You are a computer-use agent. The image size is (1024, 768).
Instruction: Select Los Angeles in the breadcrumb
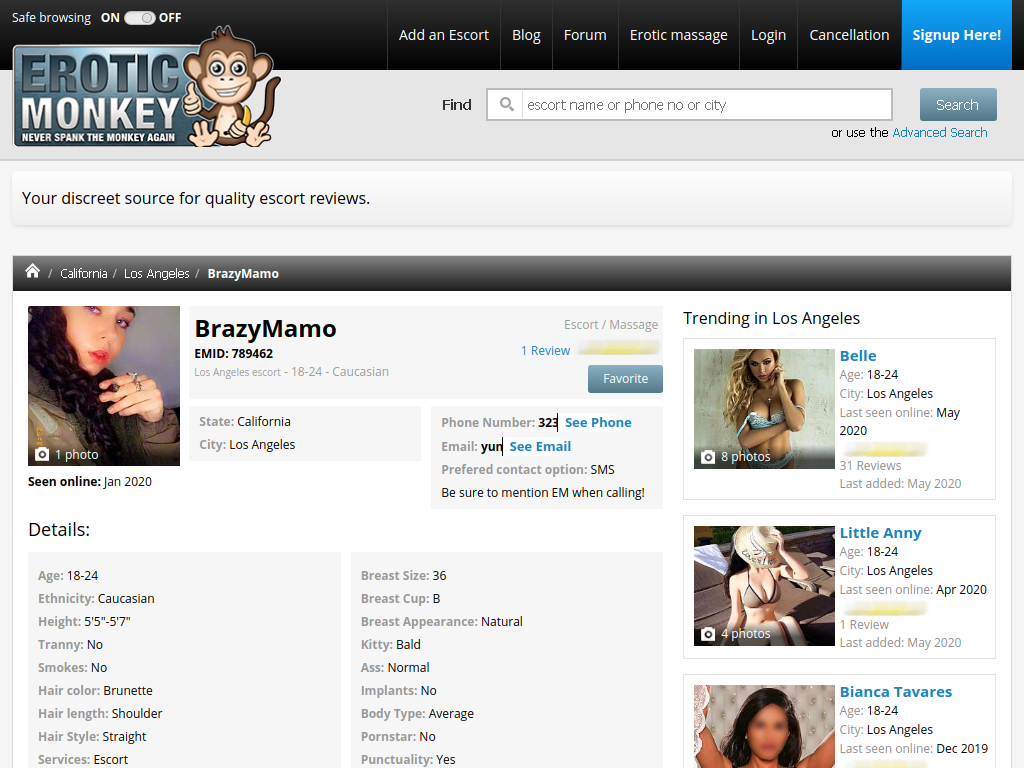click(157, 274)
